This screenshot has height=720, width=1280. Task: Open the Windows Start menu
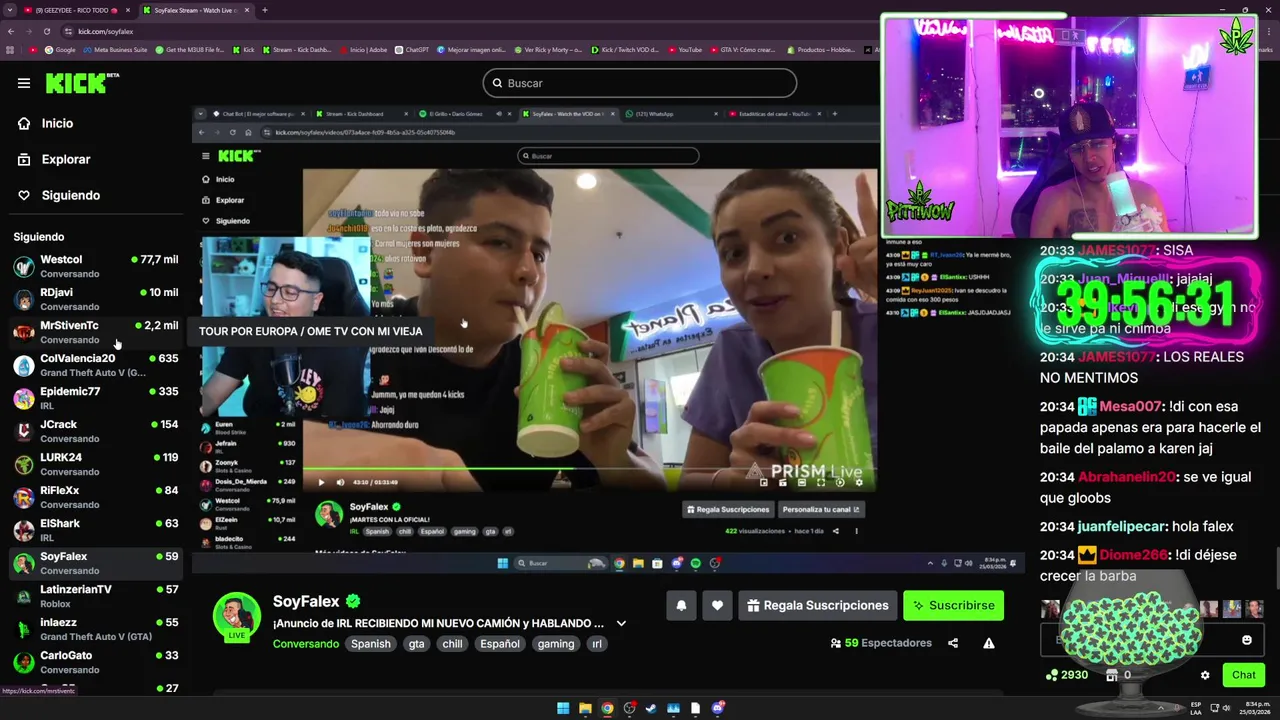(563, 708)
